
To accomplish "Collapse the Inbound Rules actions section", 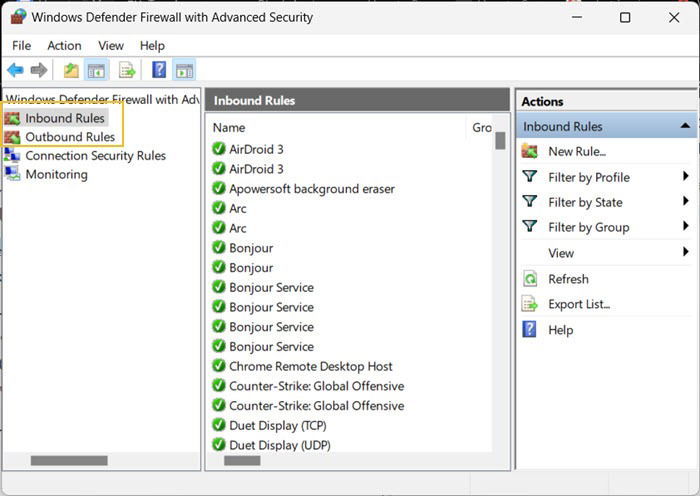I will (685, 126).
